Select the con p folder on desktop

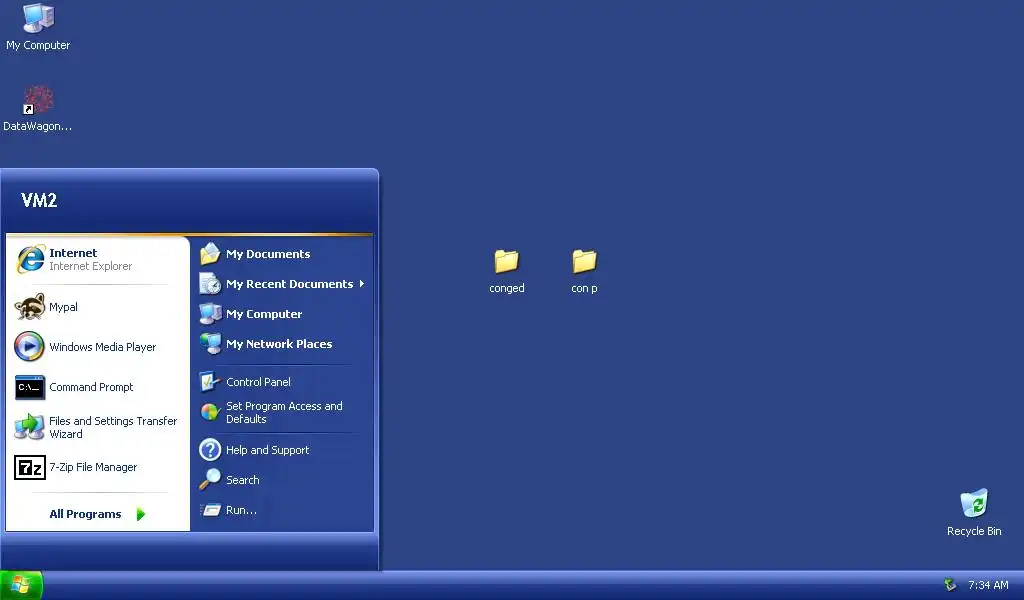coord(584,261)
